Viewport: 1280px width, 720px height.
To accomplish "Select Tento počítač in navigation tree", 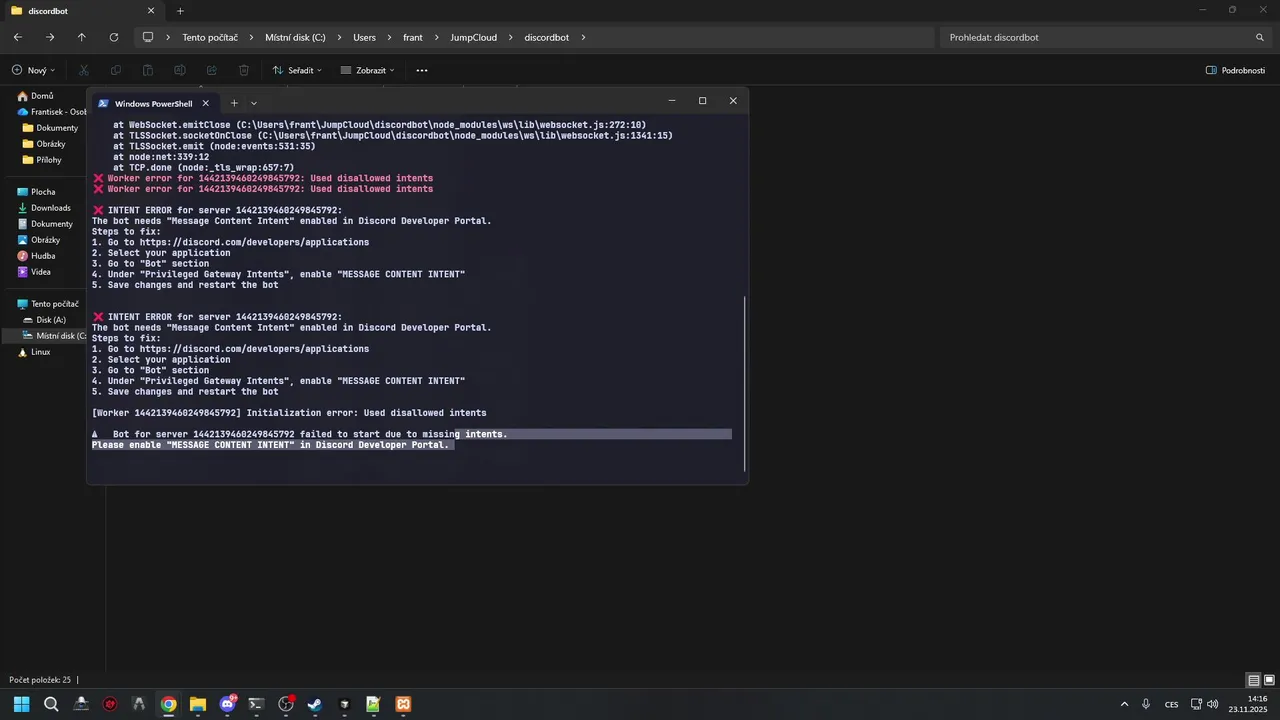I will (x=48, y=304).
